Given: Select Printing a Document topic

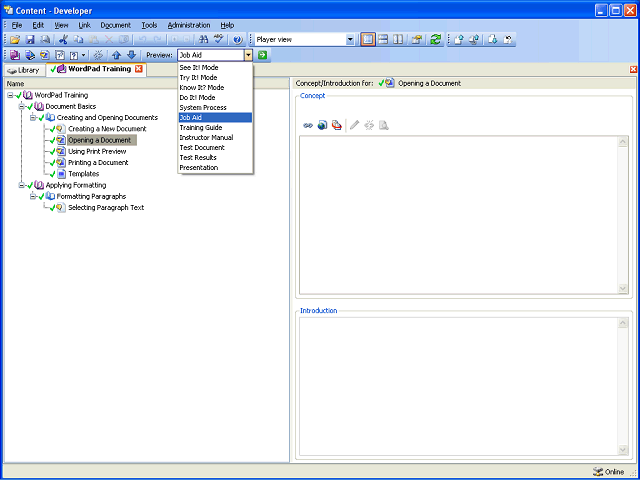Looking at the screenshot, I should (x=98, y=162).
